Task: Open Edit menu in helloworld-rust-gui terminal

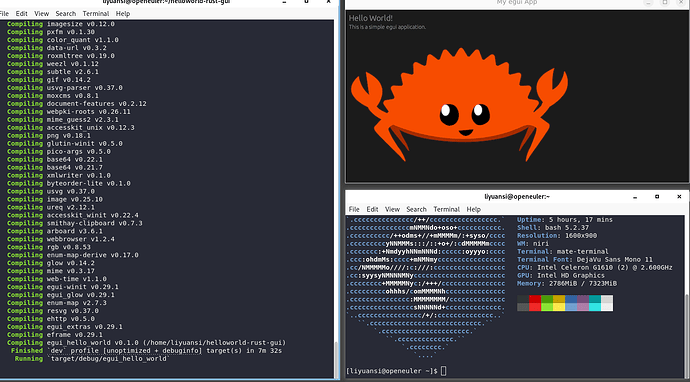Action: click(x=21, y=14)
